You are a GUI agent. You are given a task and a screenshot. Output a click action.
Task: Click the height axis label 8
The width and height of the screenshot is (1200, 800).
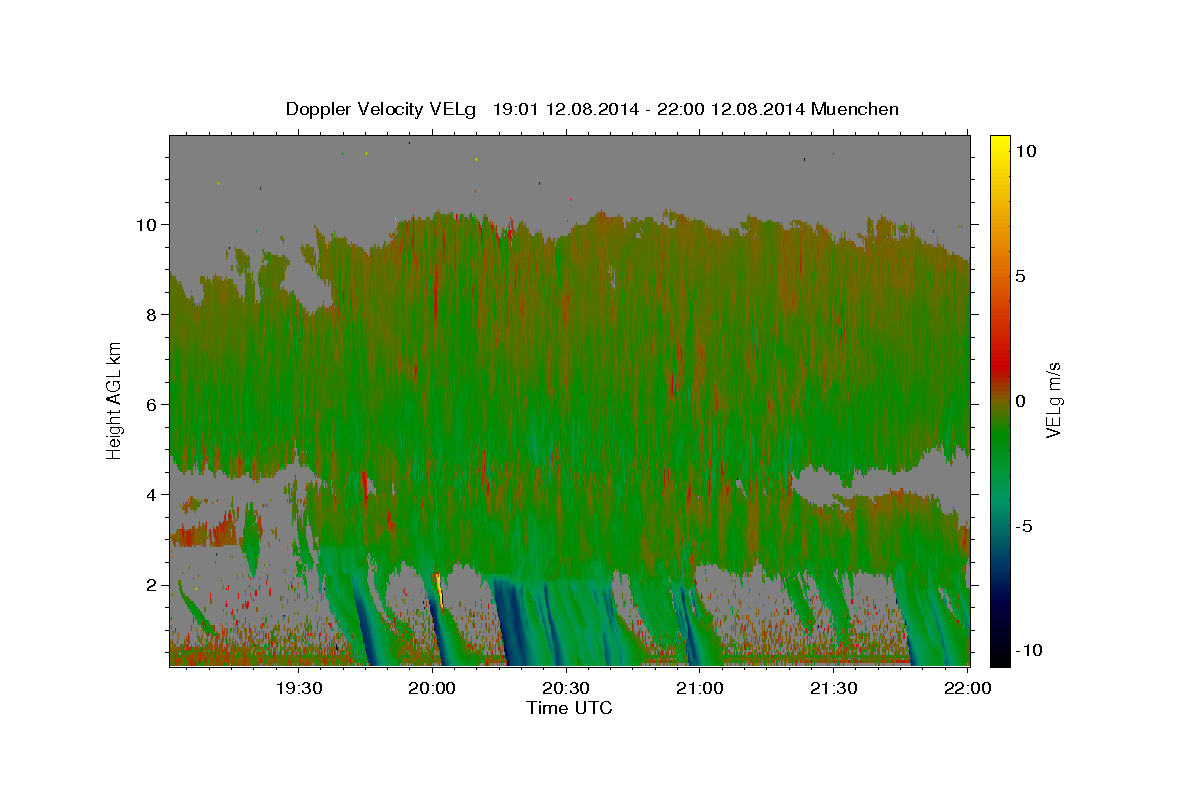(152, 314)
